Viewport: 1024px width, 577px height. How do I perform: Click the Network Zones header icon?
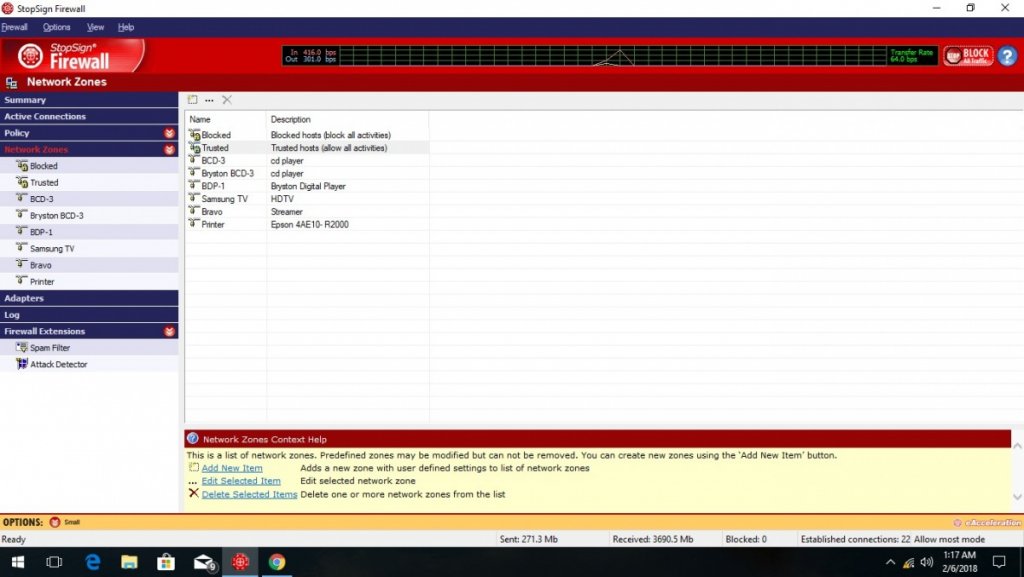[11, 83]
